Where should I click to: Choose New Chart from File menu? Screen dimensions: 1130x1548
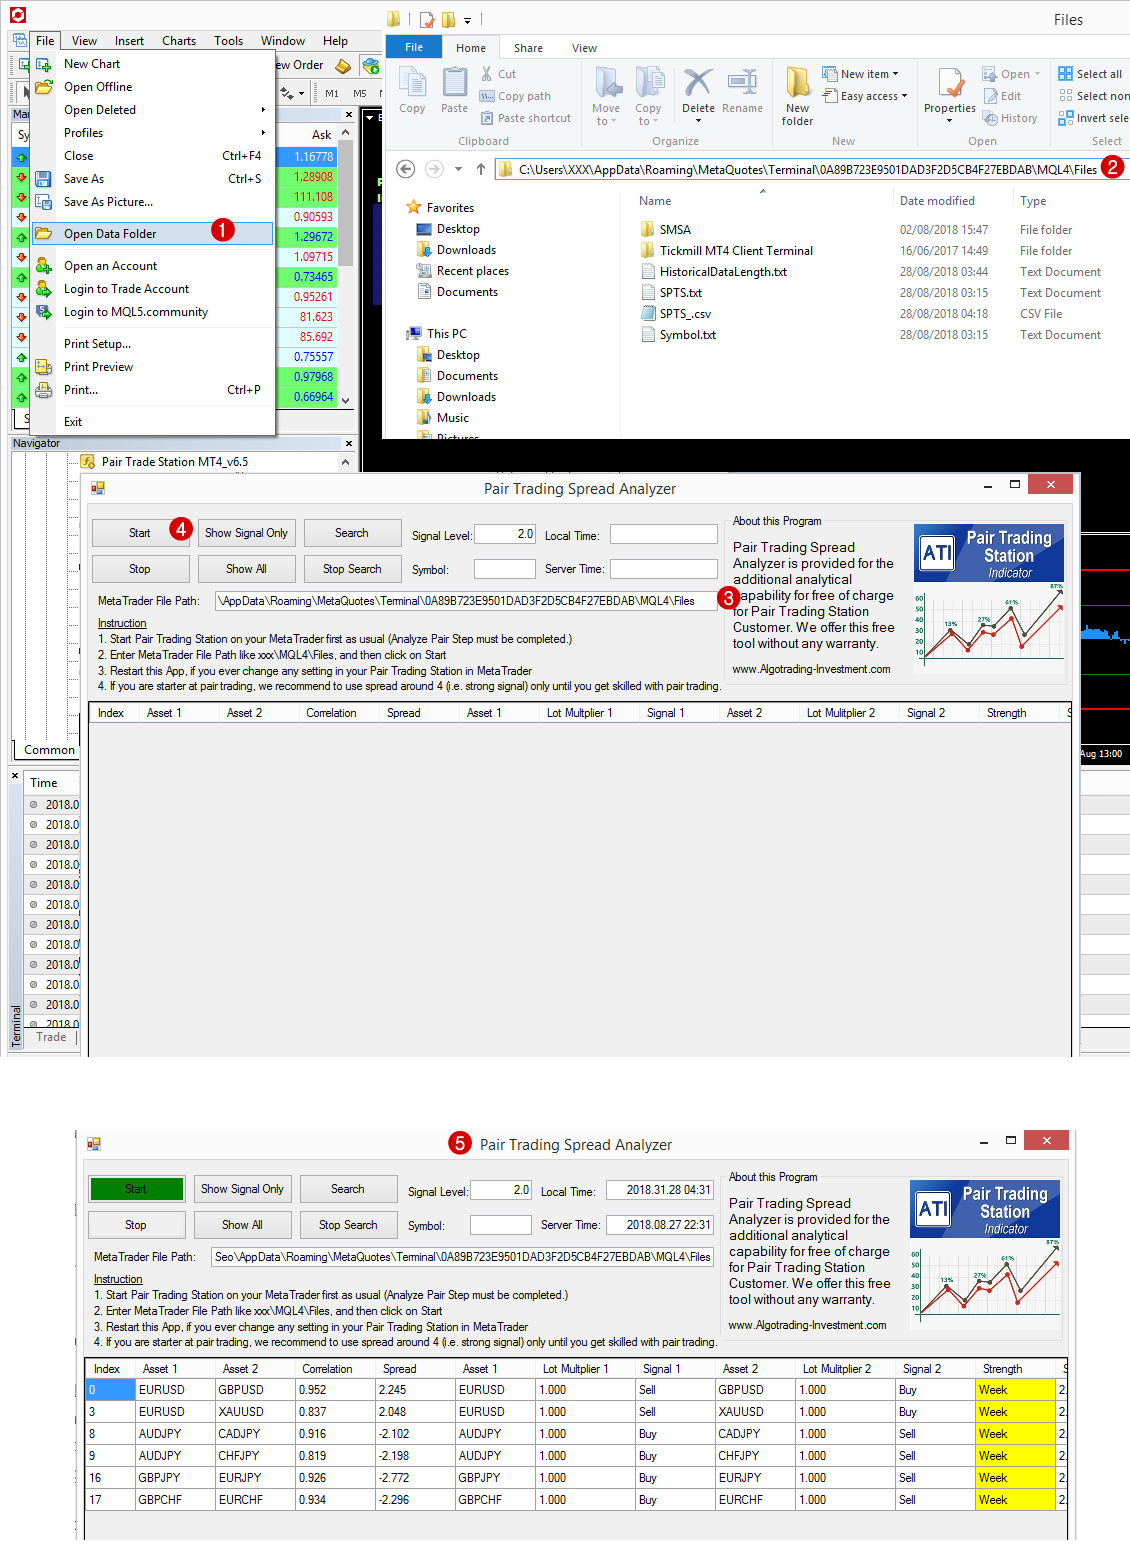tap(152, 64)
